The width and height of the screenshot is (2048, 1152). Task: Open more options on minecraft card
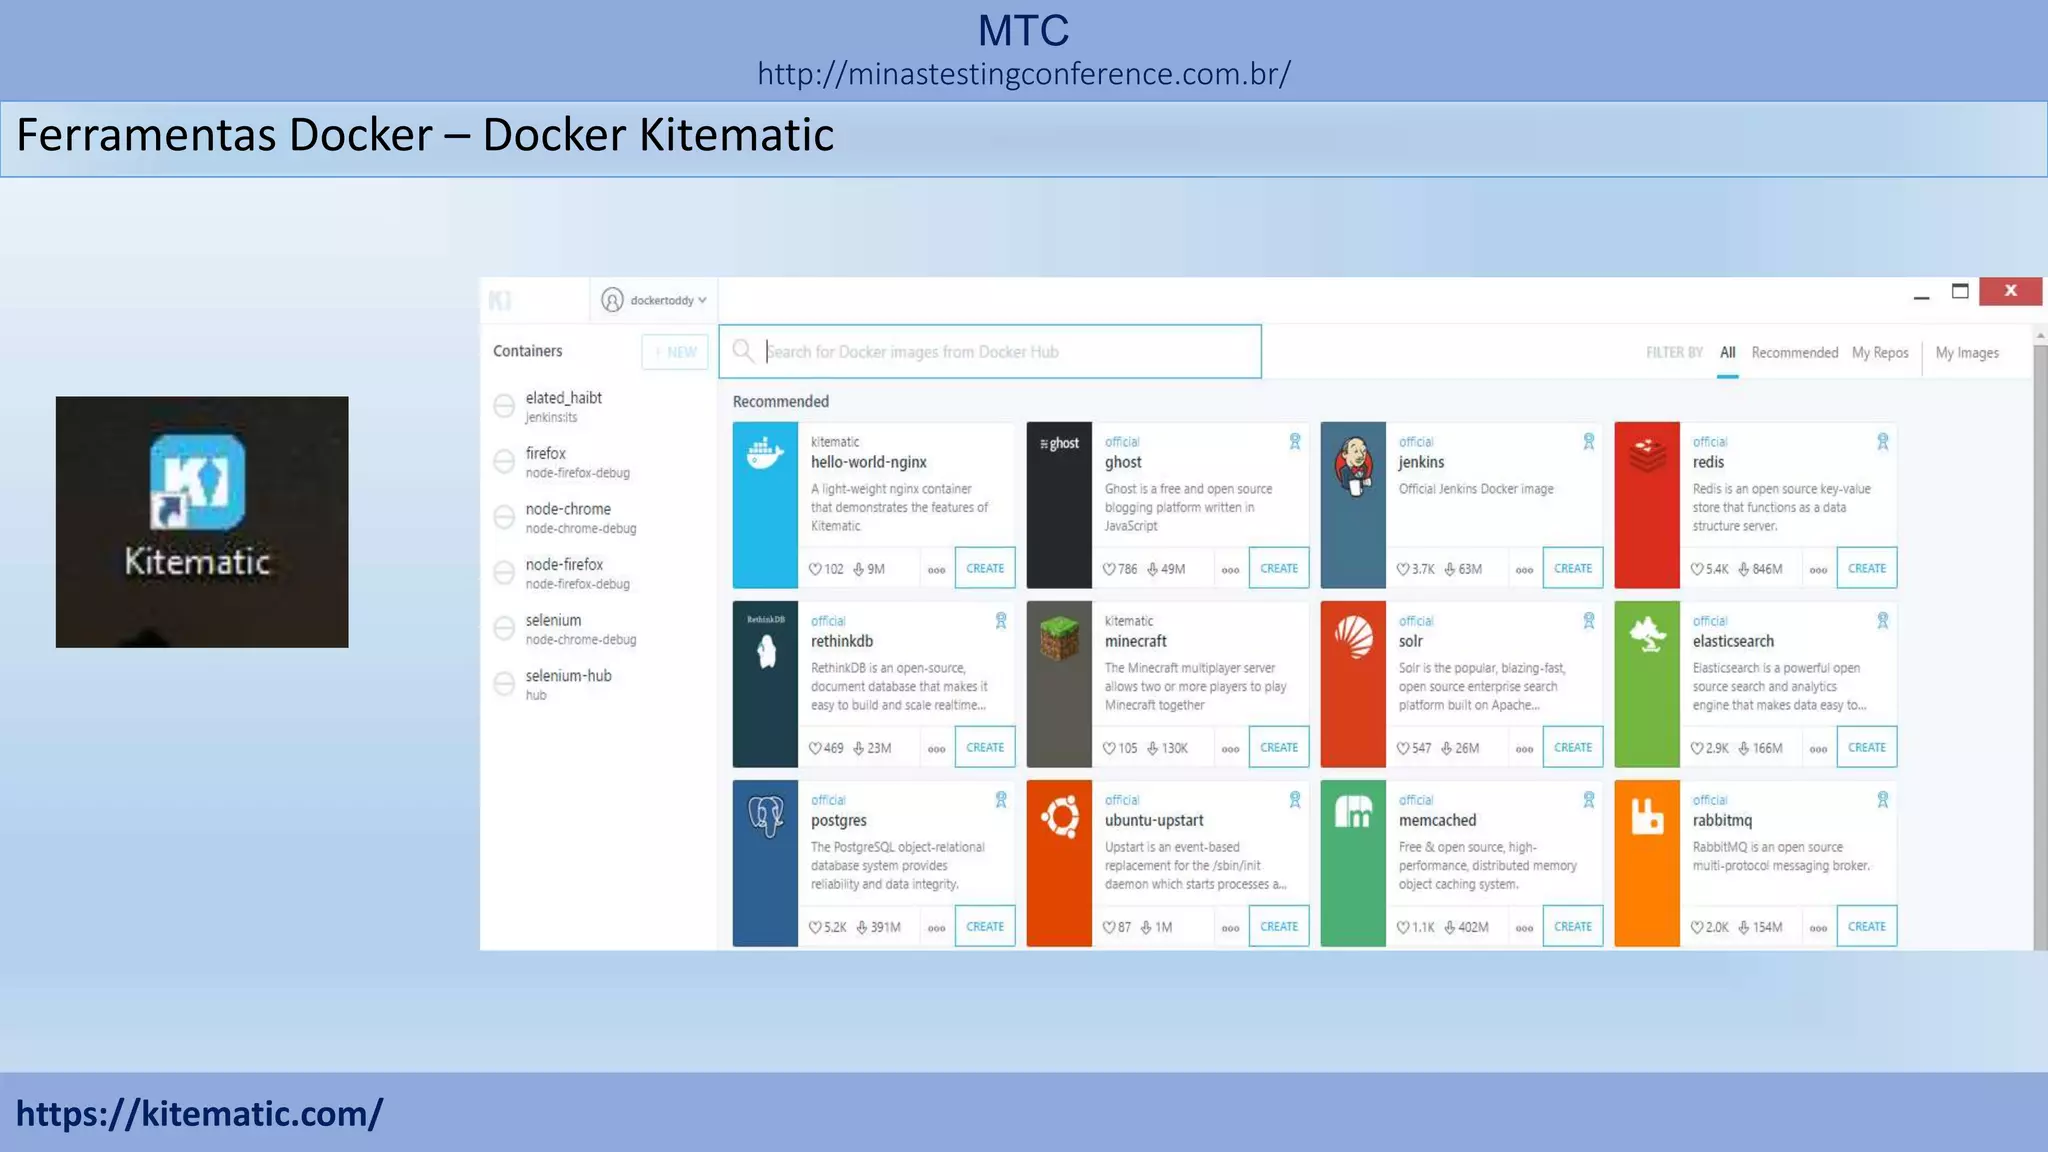[1230, 749]
